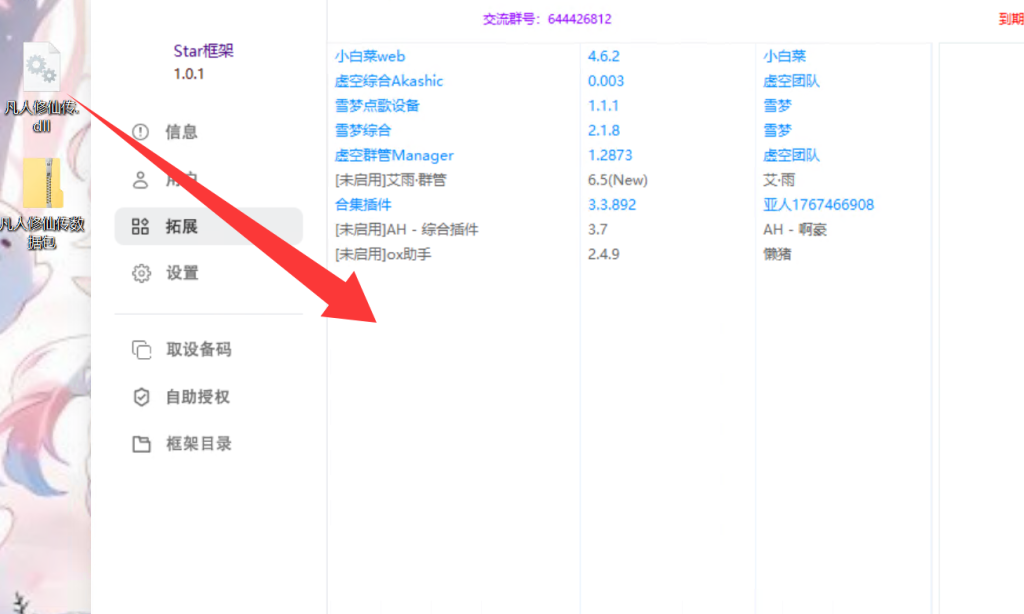The image size is (1024, 614).
Task: Select the 雪梦综合 plugin entry
Action: [x=363, y=130]
